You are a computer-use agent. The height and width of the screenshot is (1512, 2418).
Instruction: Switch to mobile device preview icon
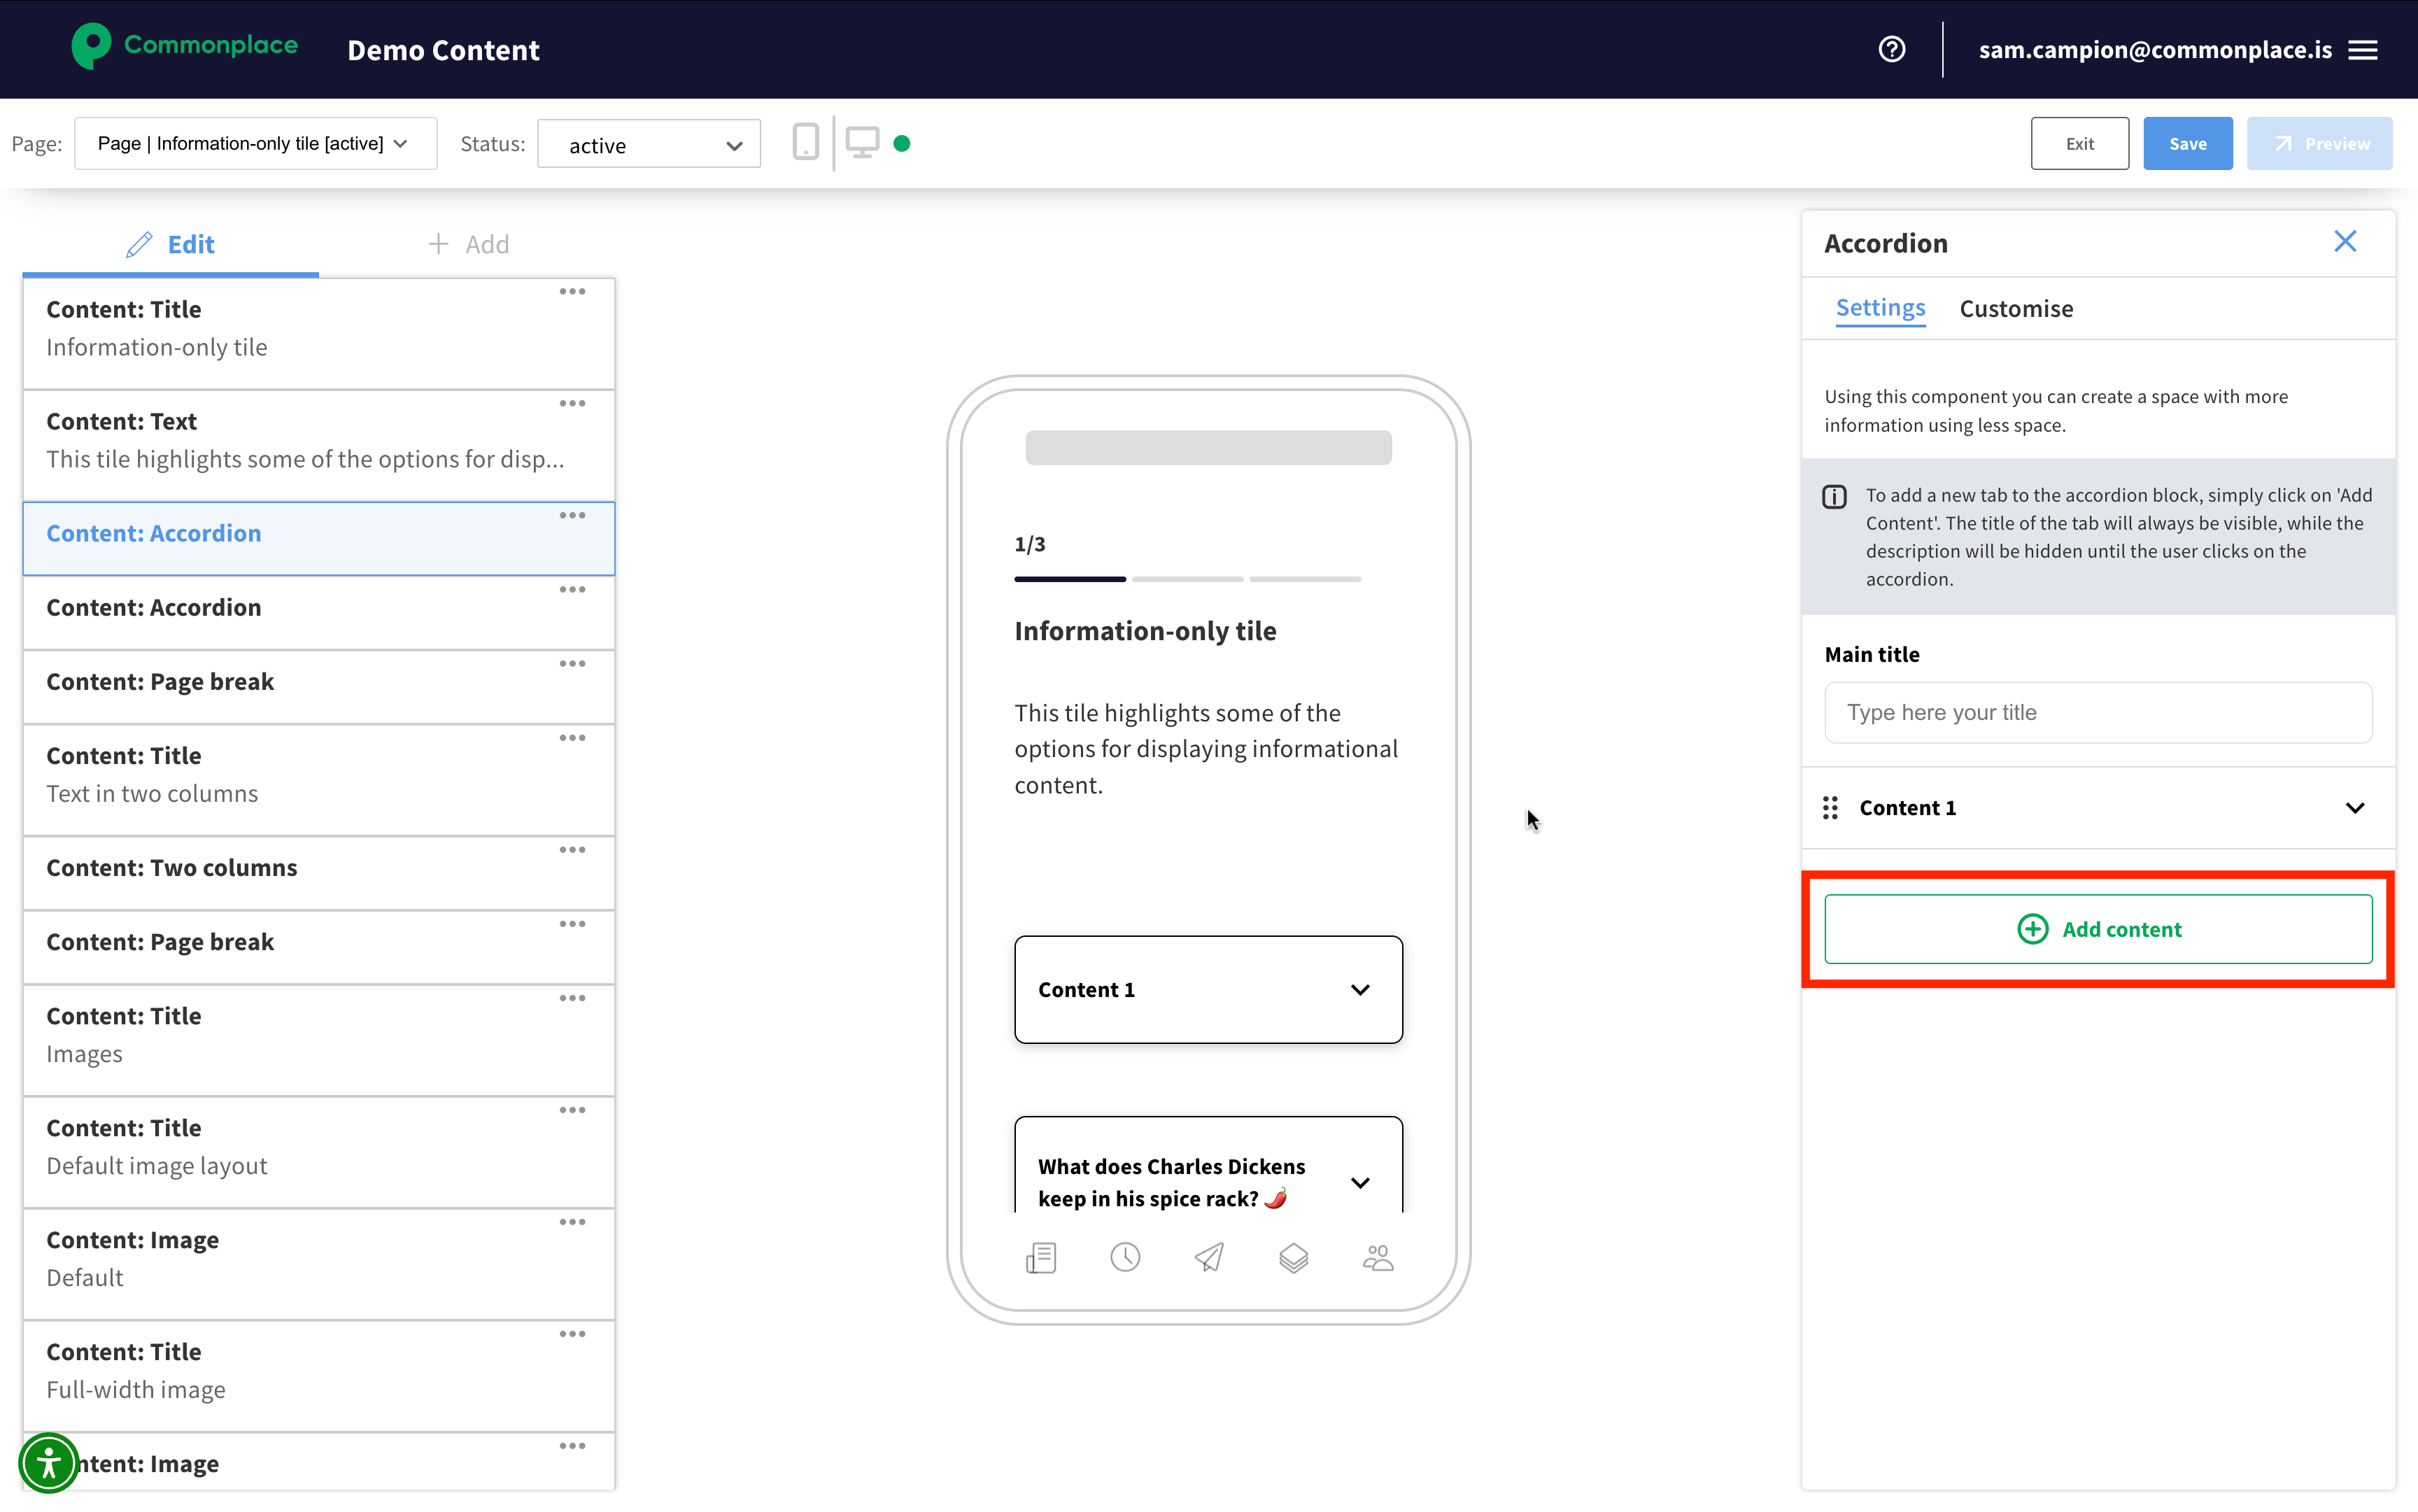(805, 143)
